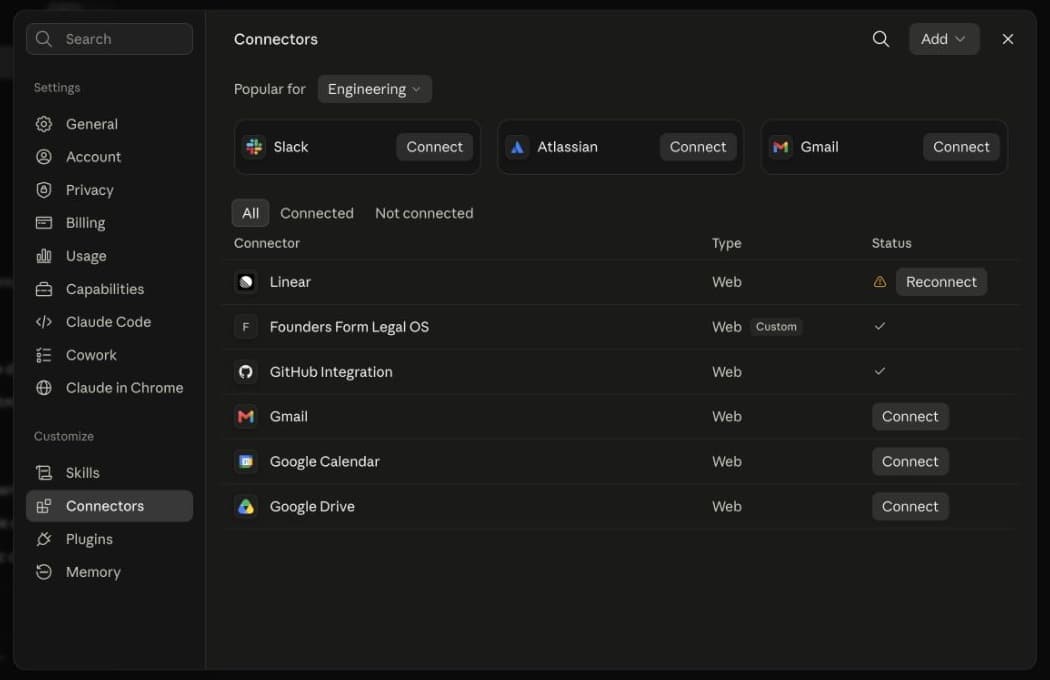Click the Google Drive name
This screenshot has height=680, width=1050.
click(x=312, y=506)
